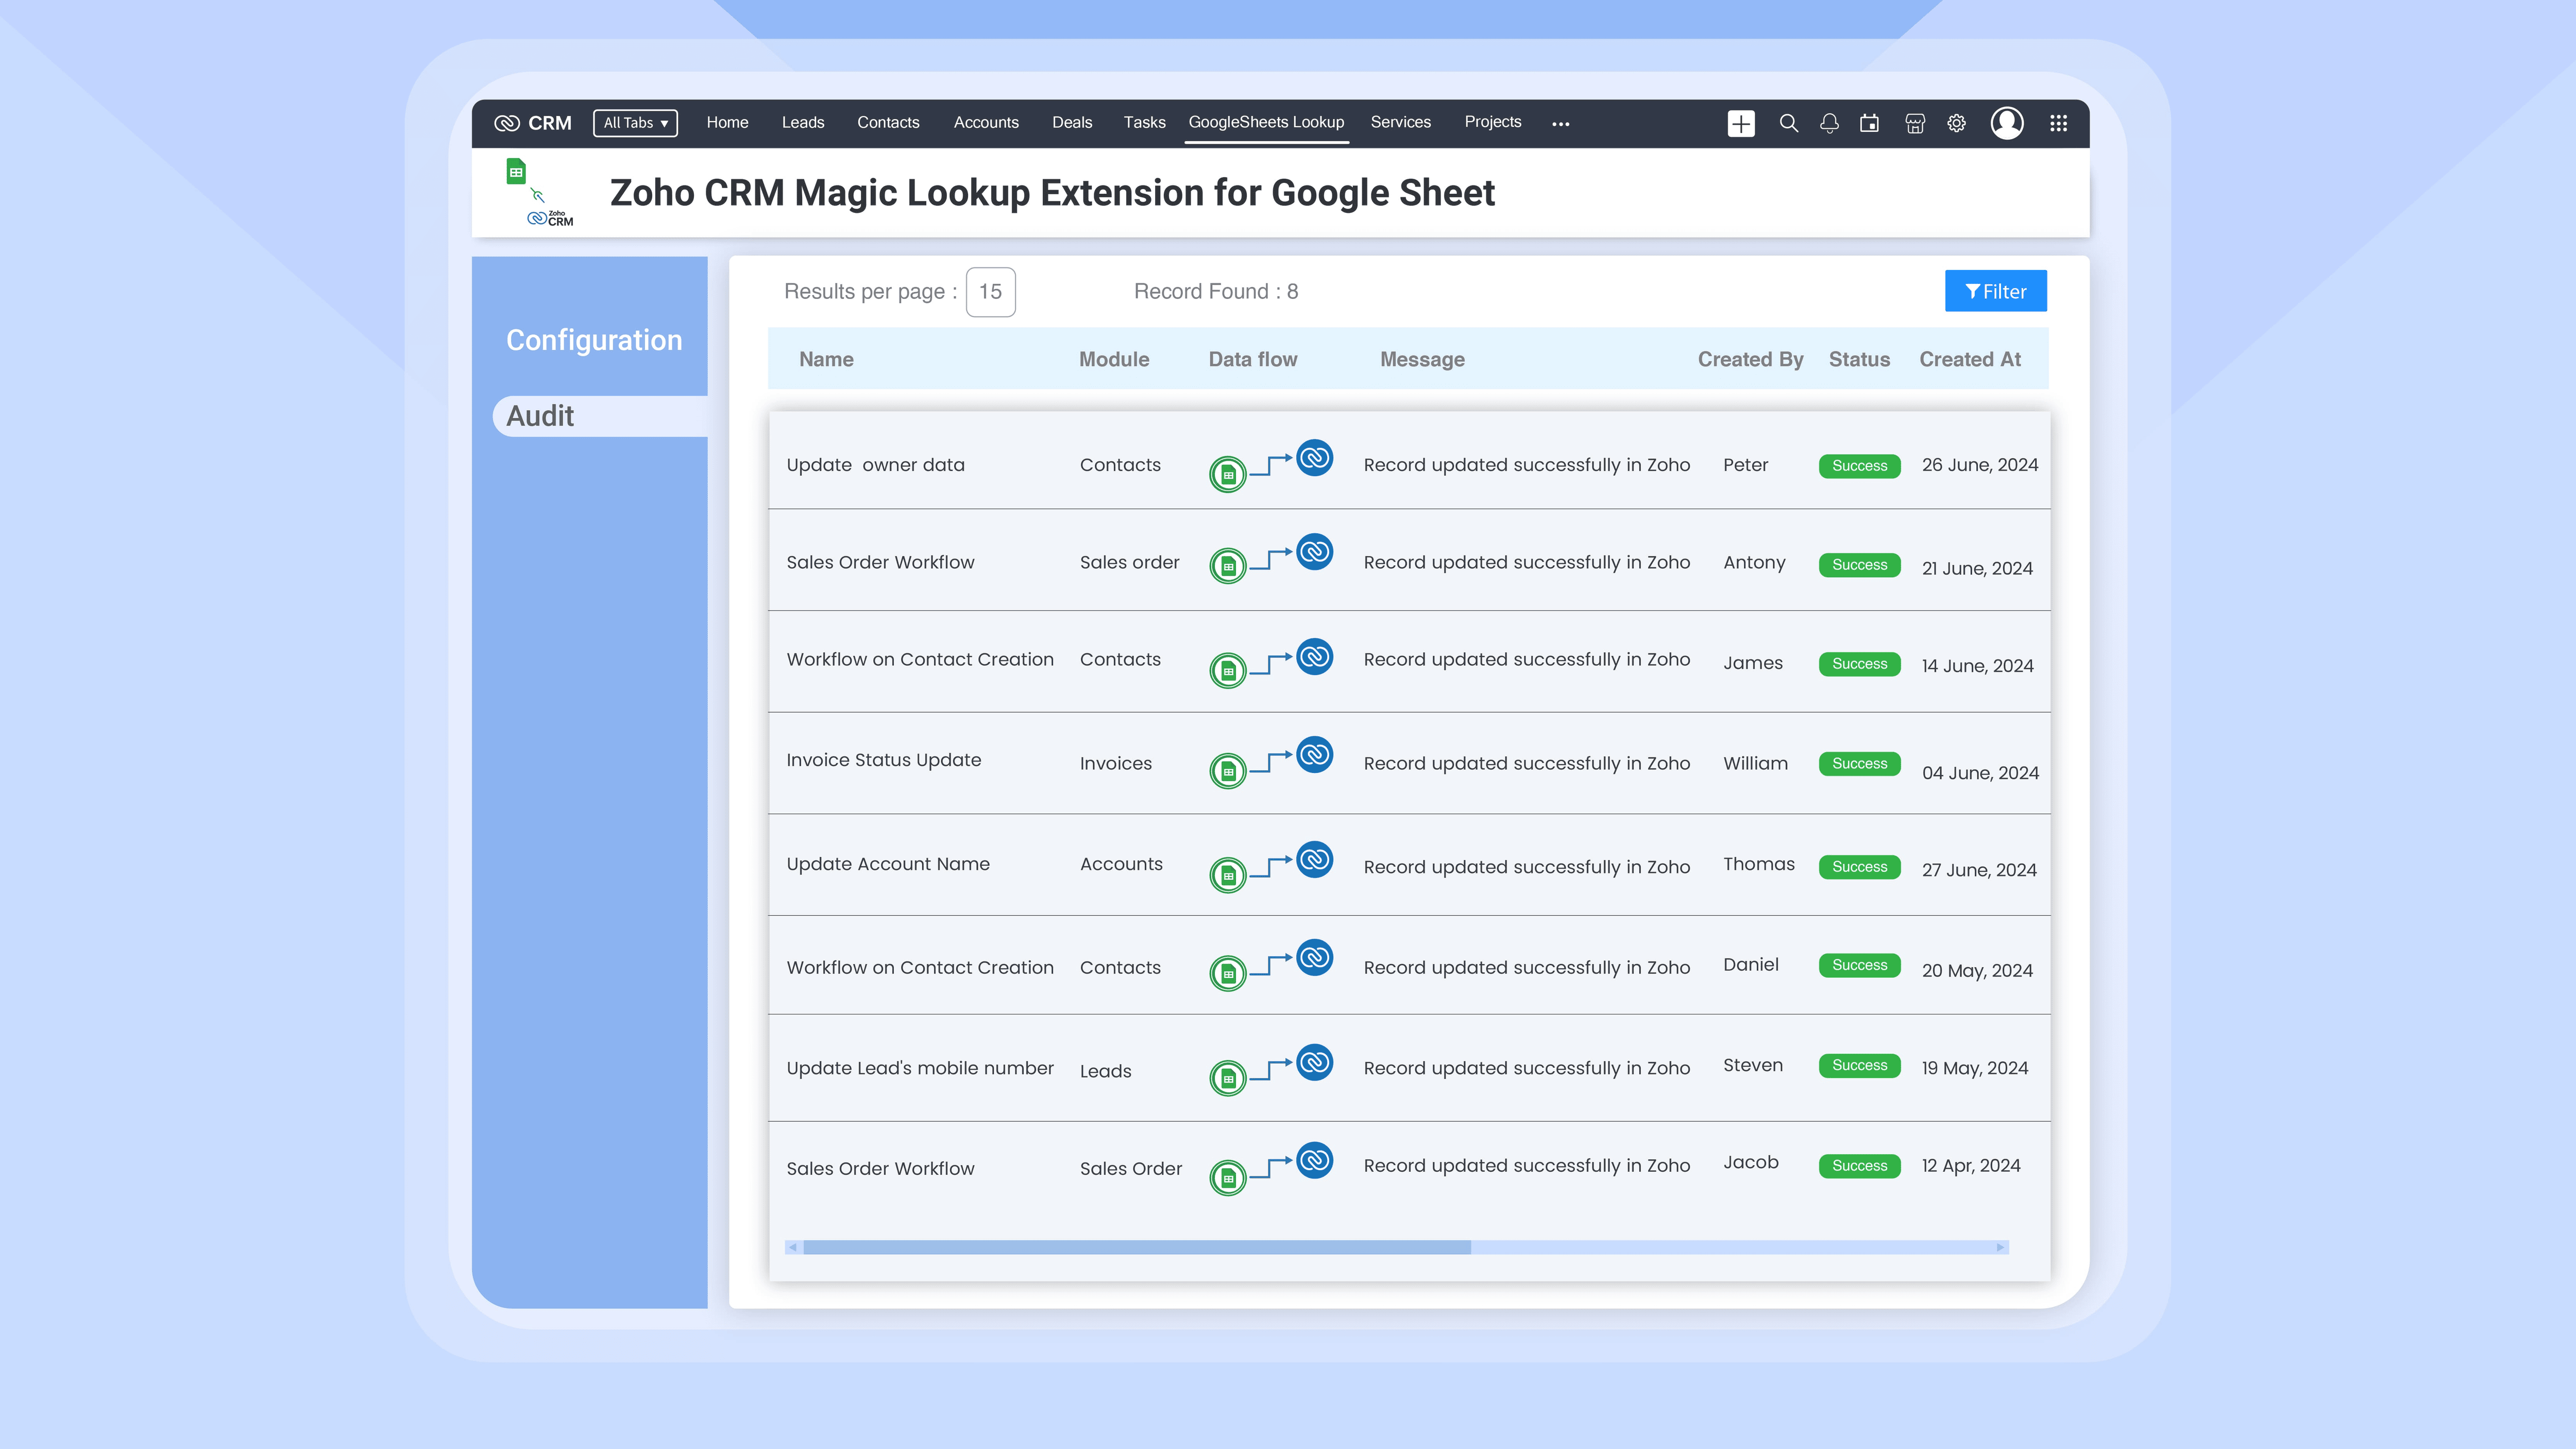
Task: Open the marketplace store icon
Action: pyautogui.click(x=1915, y=123)
